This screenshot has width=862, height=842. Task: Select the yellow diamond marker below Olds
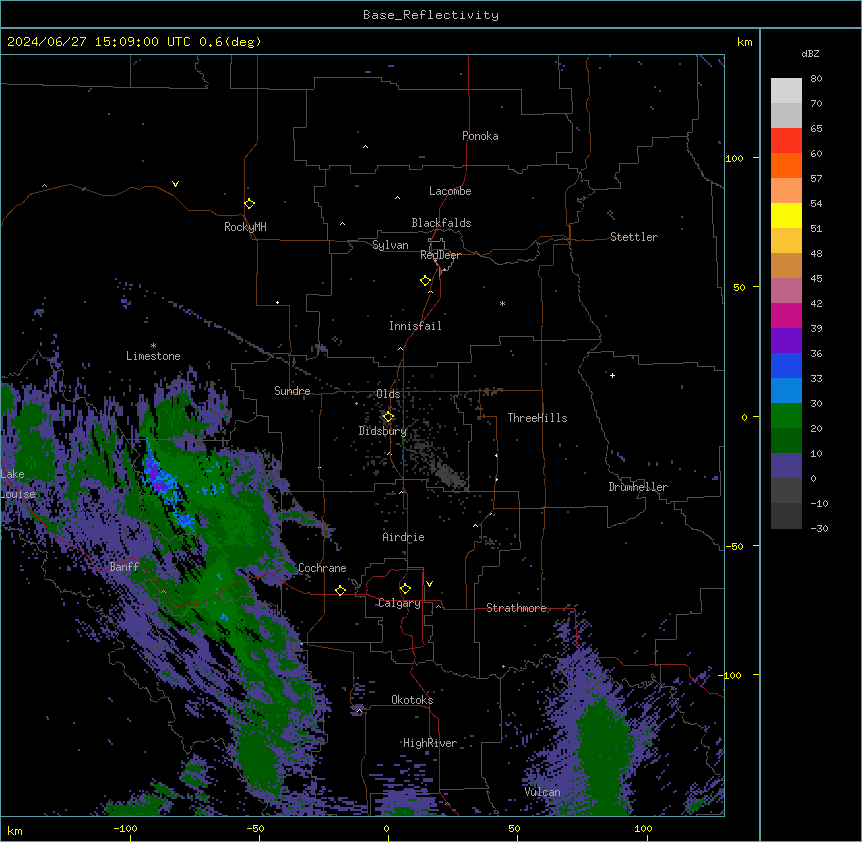click(x=388, y=417)
